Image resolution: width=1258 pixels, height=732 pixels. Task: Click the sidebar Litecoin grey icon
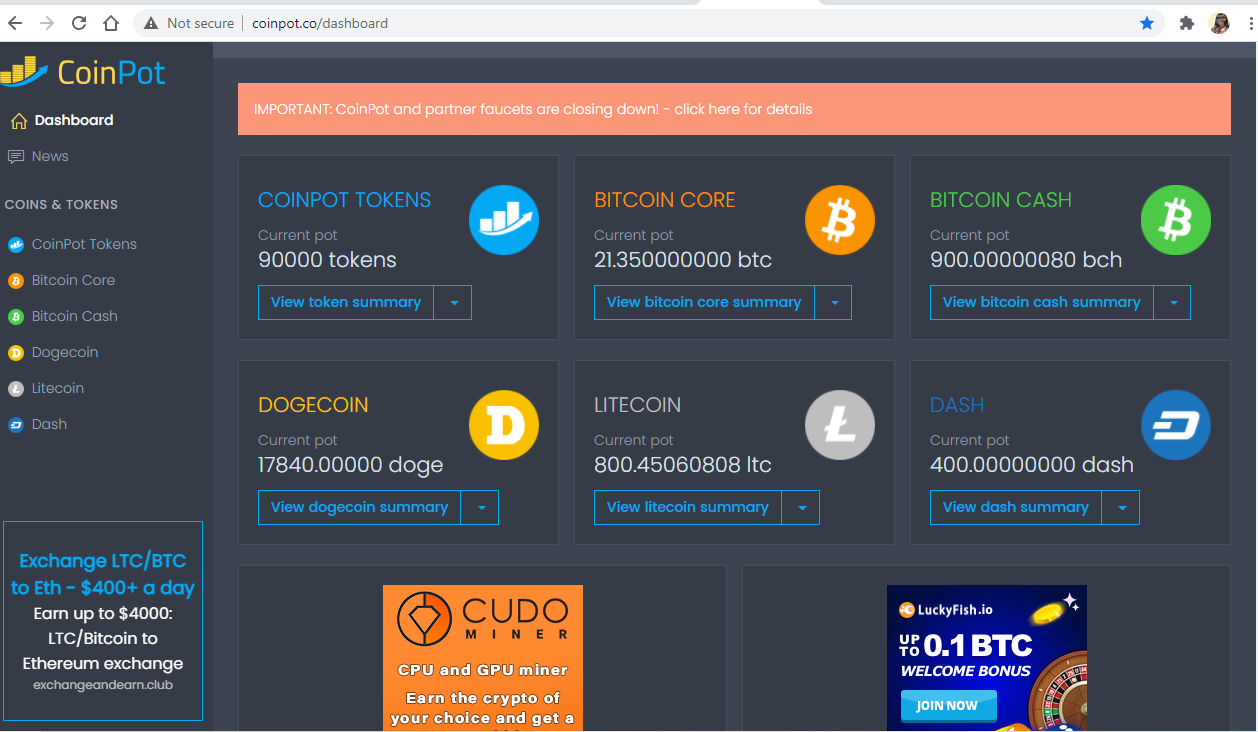click(x=16, y=389)
